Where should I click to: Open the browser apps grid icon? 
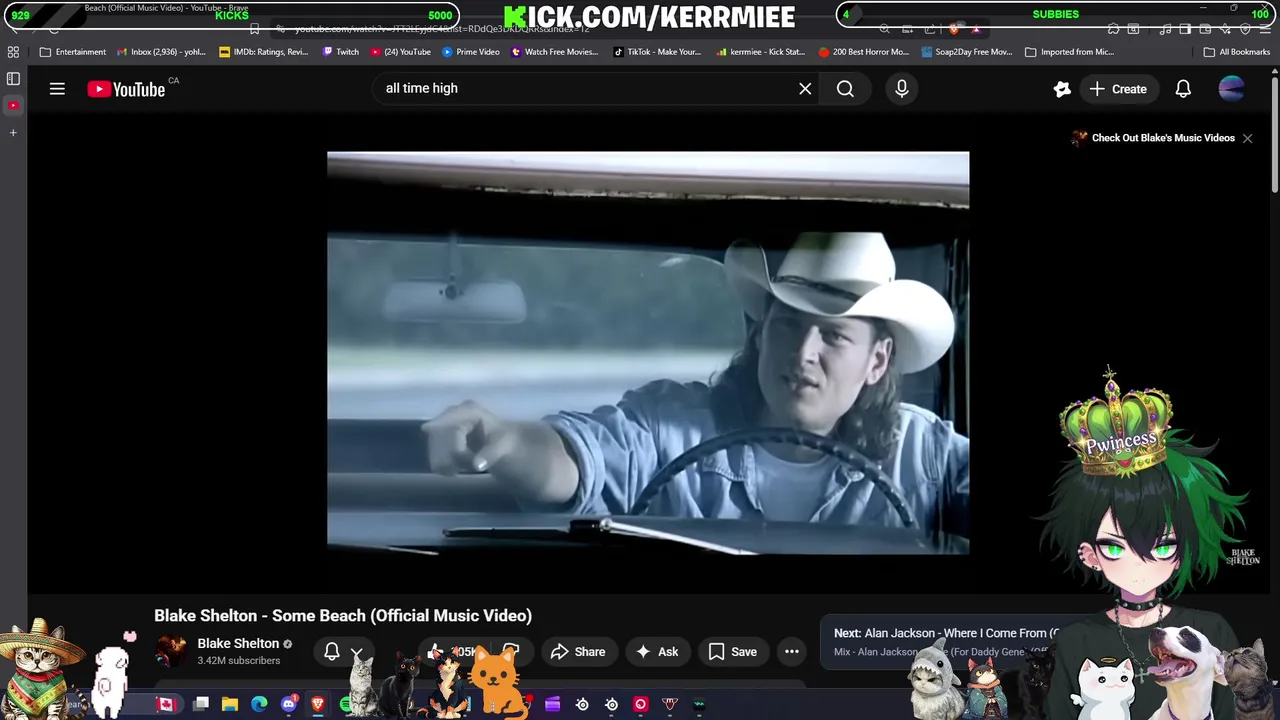point(13,52)
